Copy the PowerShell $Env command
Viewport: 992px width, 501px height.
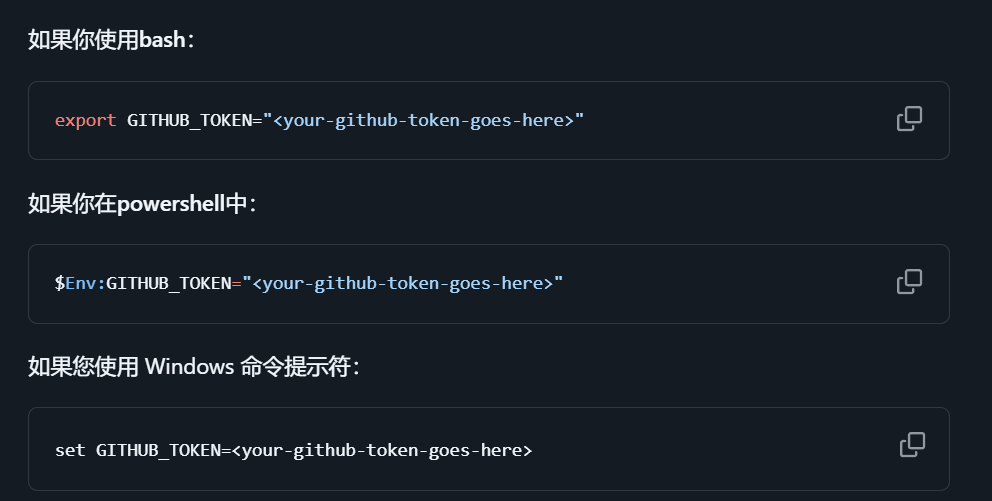[x=909, y=282]
